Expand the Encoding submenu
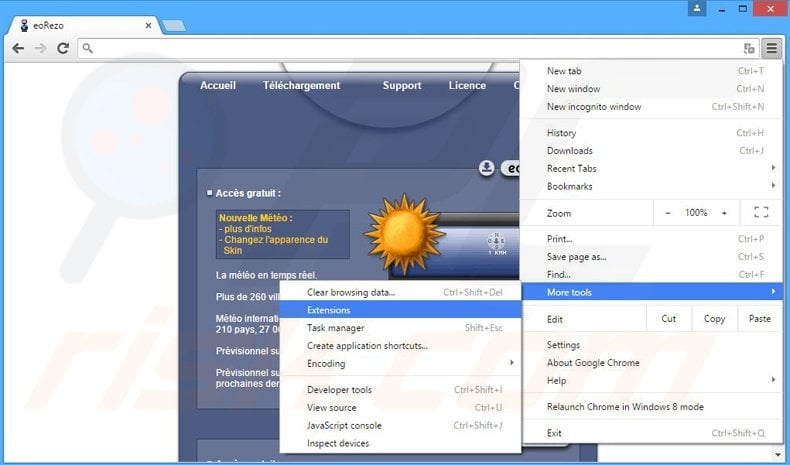This screenshot has width=790, height=465. pos(401,364)
